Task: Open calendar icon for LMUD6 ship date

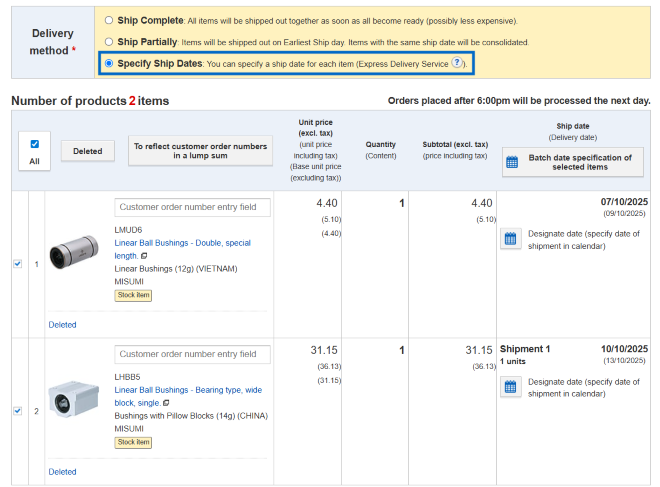Action: (x=509, y=239)
